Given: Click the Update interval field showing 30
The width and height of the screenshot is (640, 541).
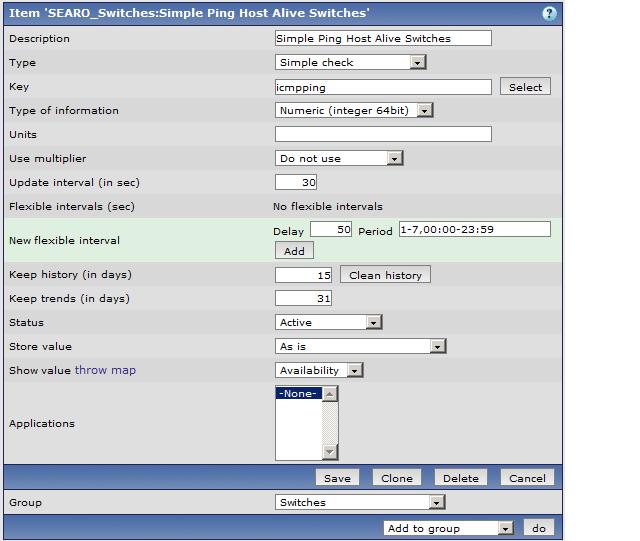Looking at the screenshot, I should pos(296,182).
